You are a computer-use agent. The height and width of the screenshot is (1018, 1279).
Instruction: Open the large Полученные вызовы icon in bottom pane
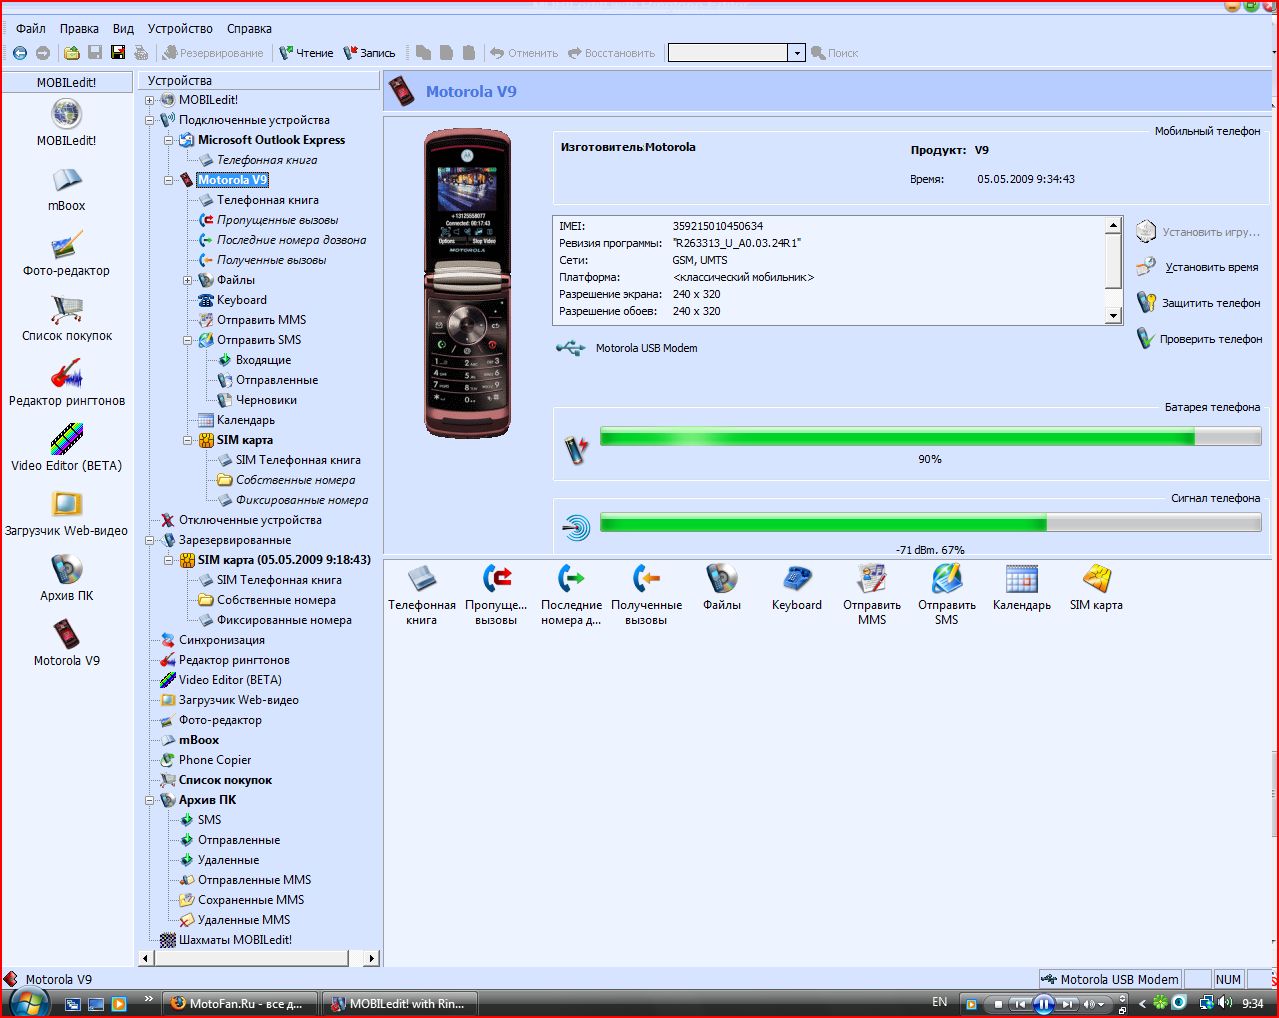(646, 579)
